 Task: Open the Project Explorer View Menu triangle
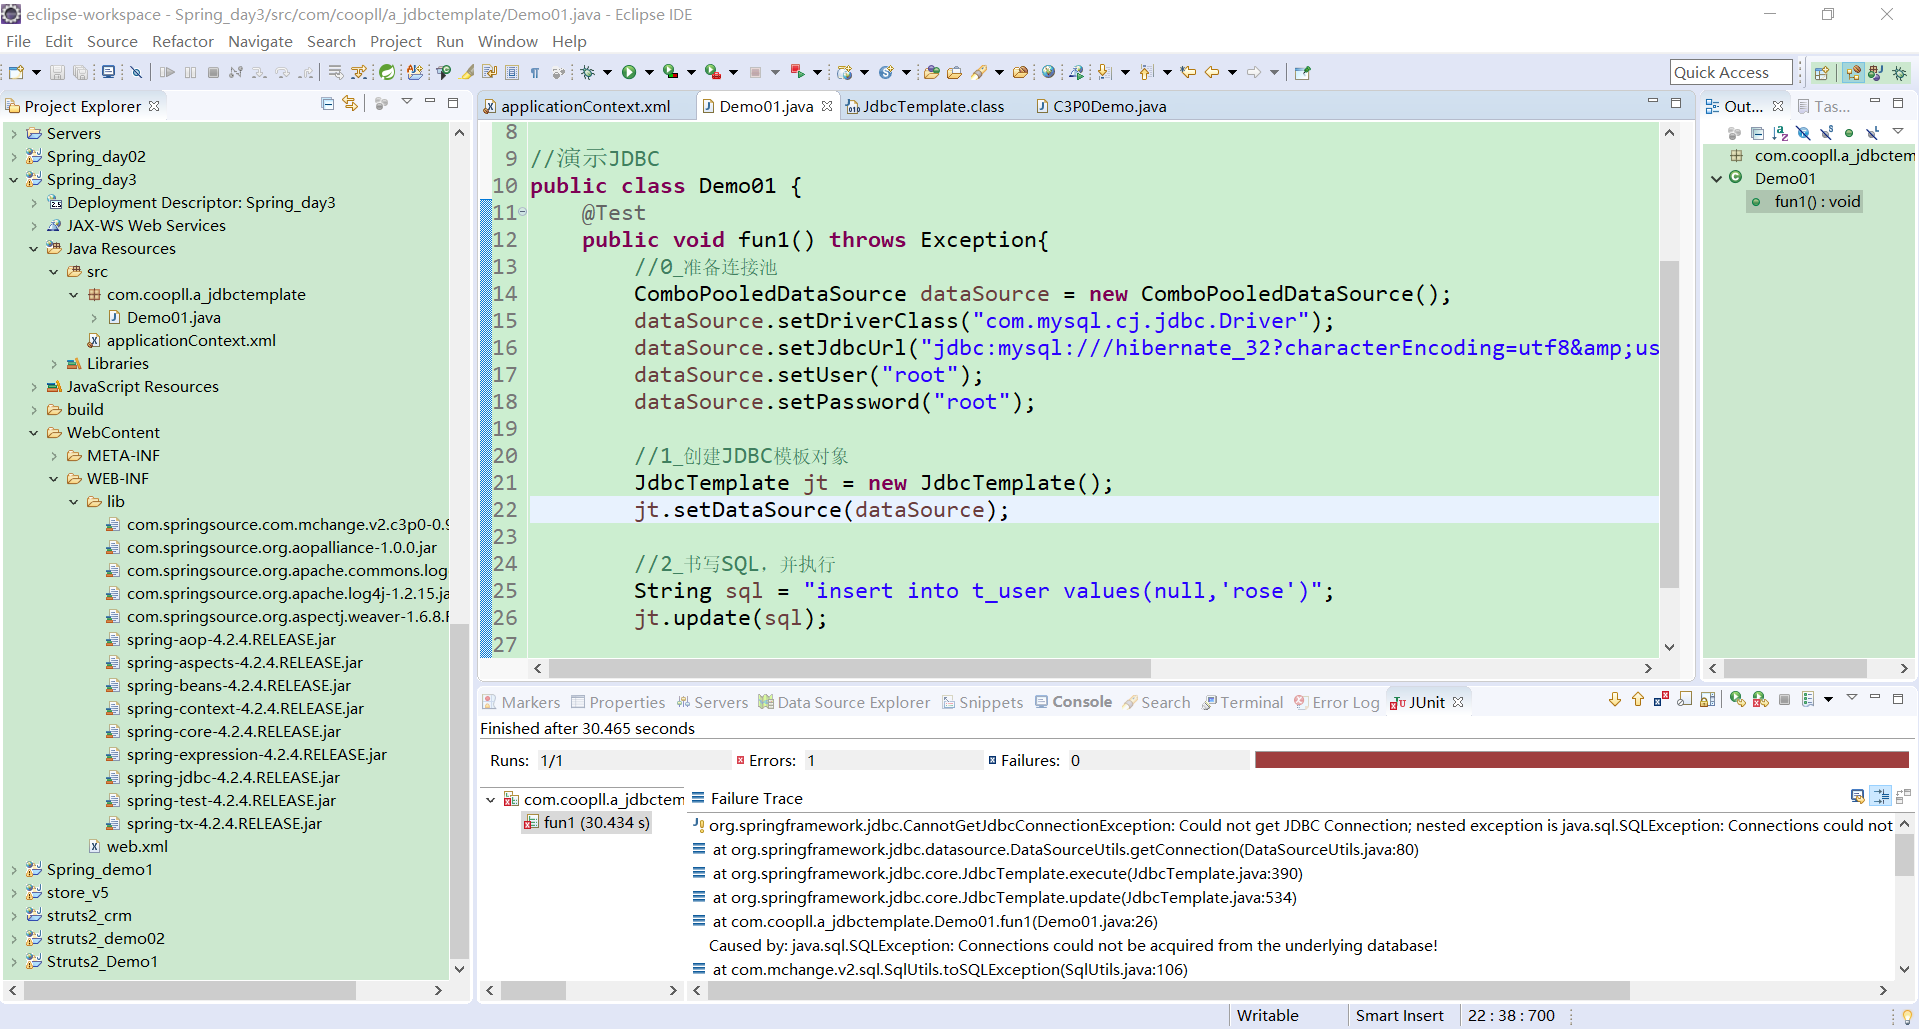pos(407,101)
